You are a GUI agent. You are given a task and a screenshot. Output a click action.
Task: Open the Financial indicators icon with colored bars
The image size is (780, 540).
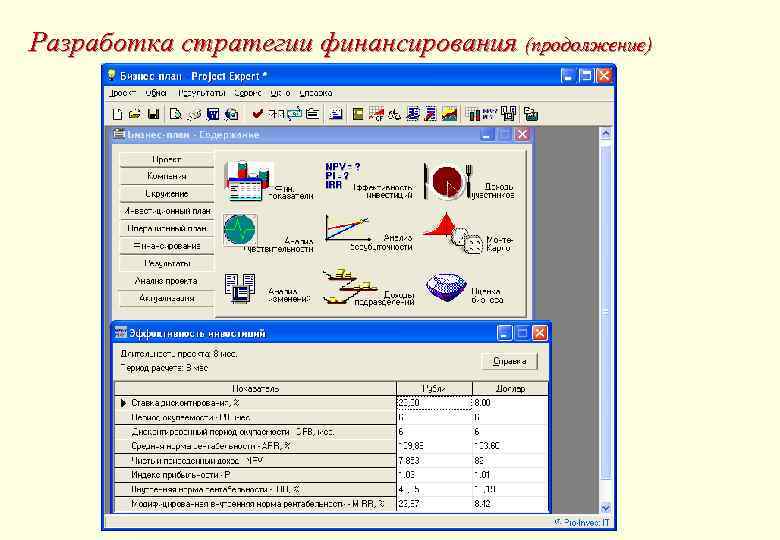[x=269, y=181]
